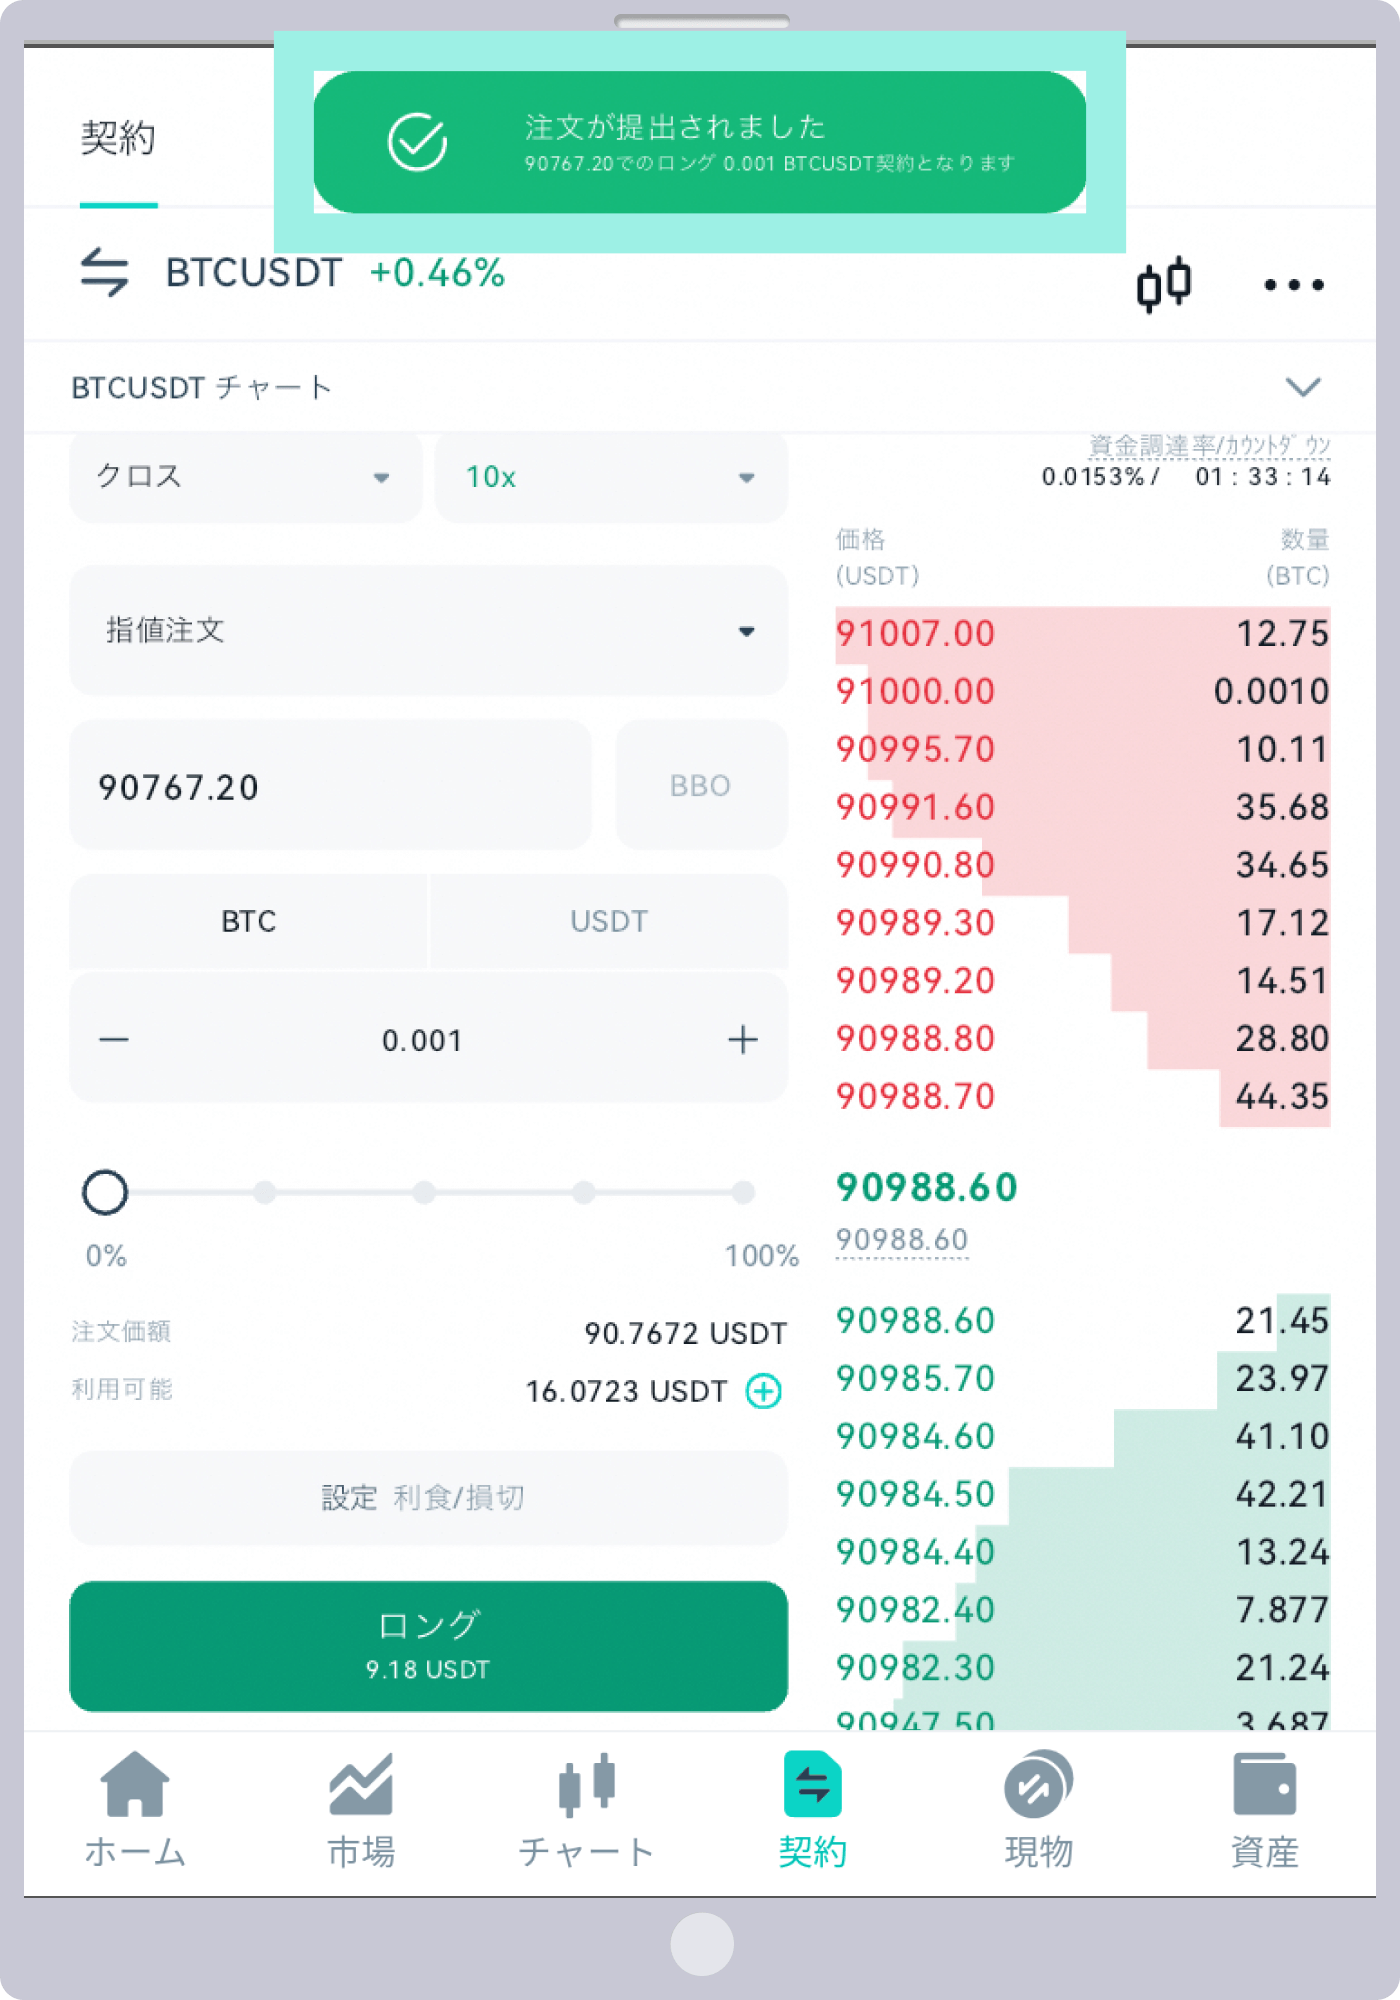This screenshot has width=1400, height=2000.
Task: Open the 現物 spot trading tab
Action: (1038, 1810)
